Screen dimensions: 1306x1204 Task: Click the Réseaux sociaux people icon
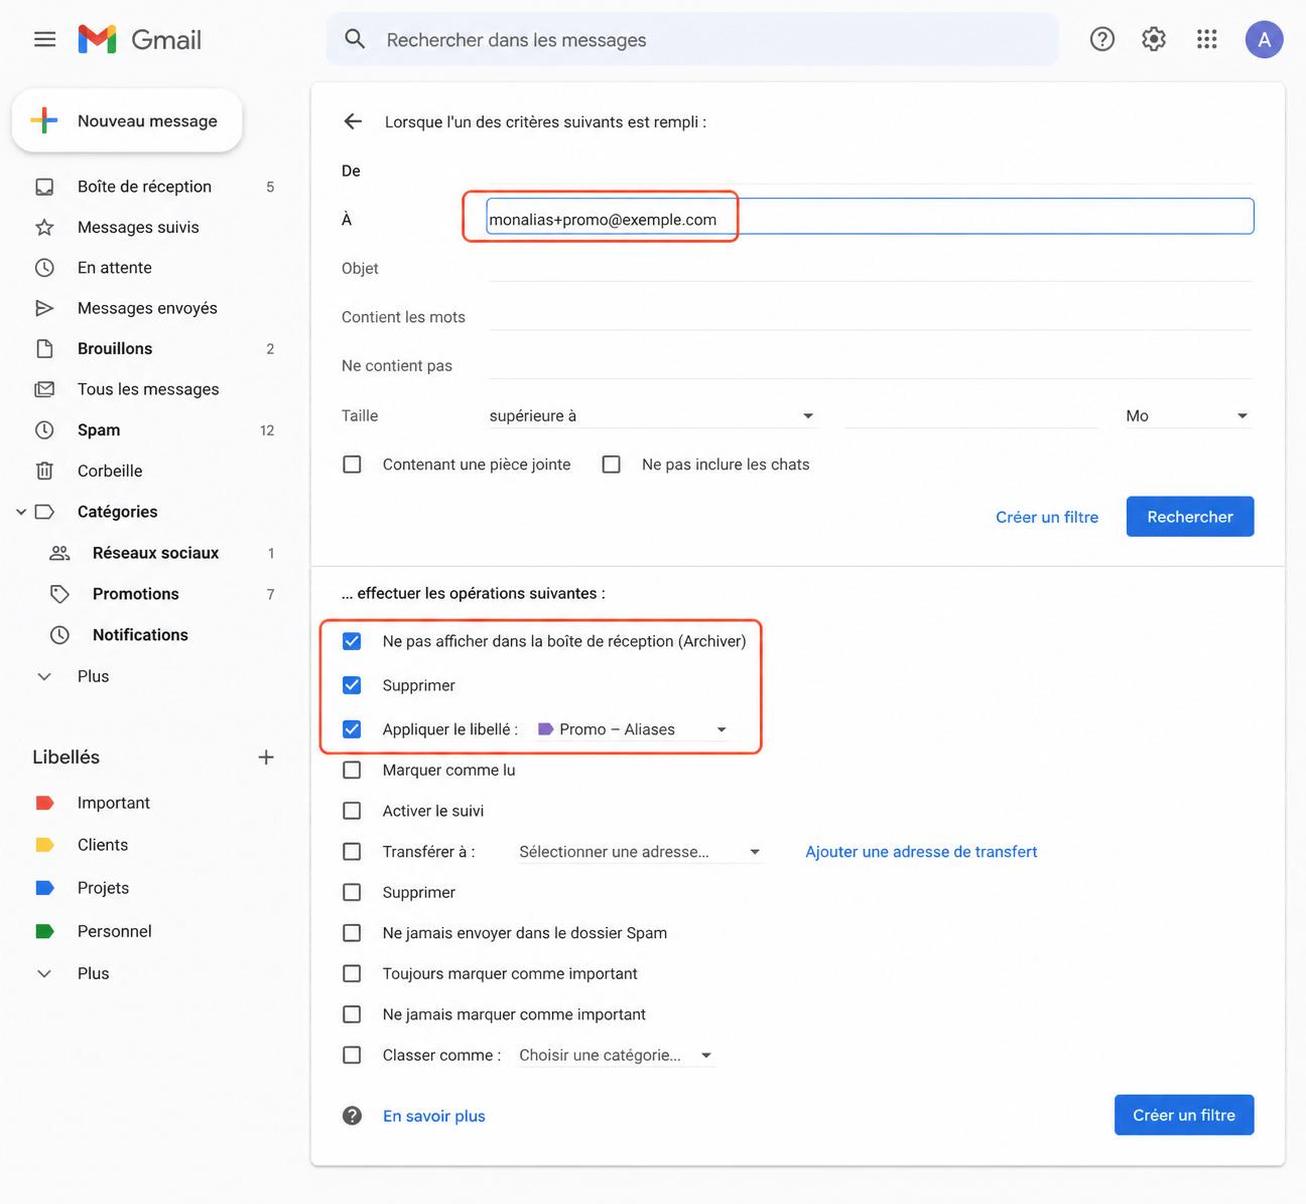[x=60, y=553]
